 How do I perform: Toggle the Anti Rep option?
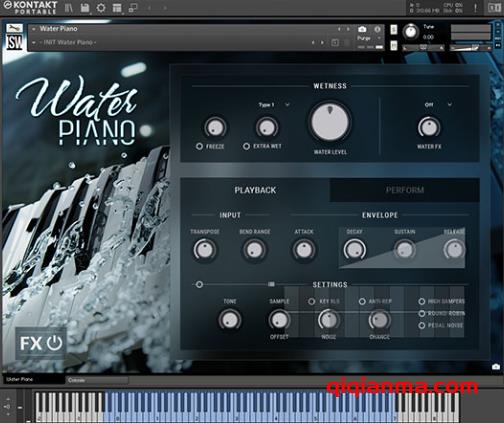[362, 301]
